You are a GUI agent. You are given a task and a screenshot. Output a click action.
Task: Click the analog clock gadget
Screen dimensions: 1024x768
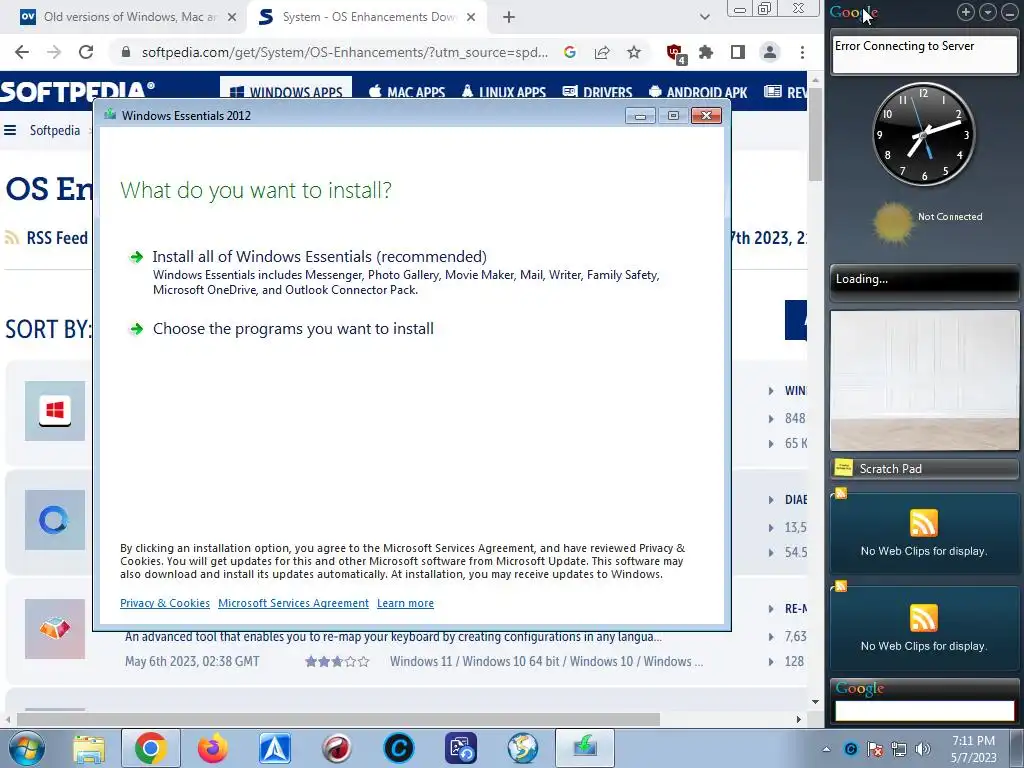click(923, 134)
